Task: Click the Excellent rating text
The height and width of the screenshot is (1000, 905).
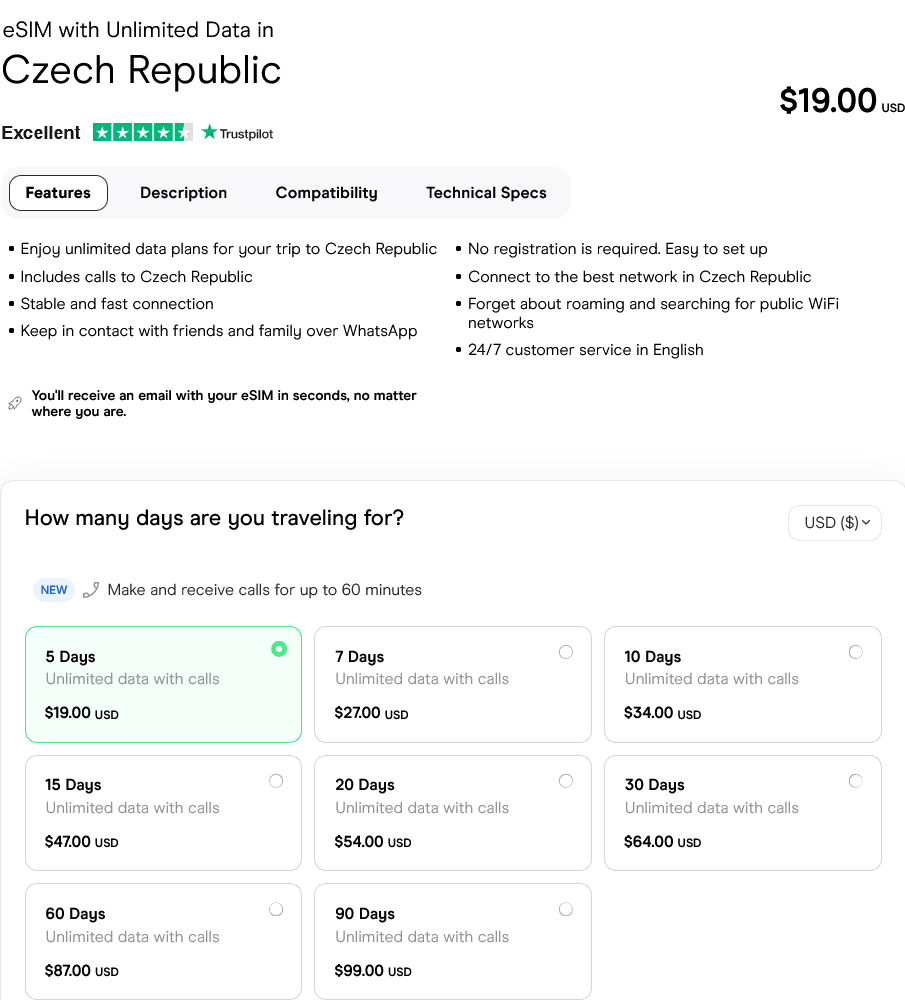Action: (41, 133)
